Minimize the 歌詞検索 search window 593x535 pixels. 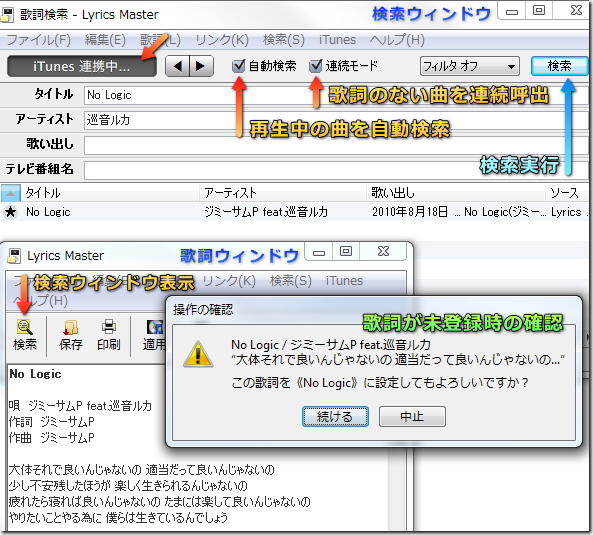click(x=512, y=10)
